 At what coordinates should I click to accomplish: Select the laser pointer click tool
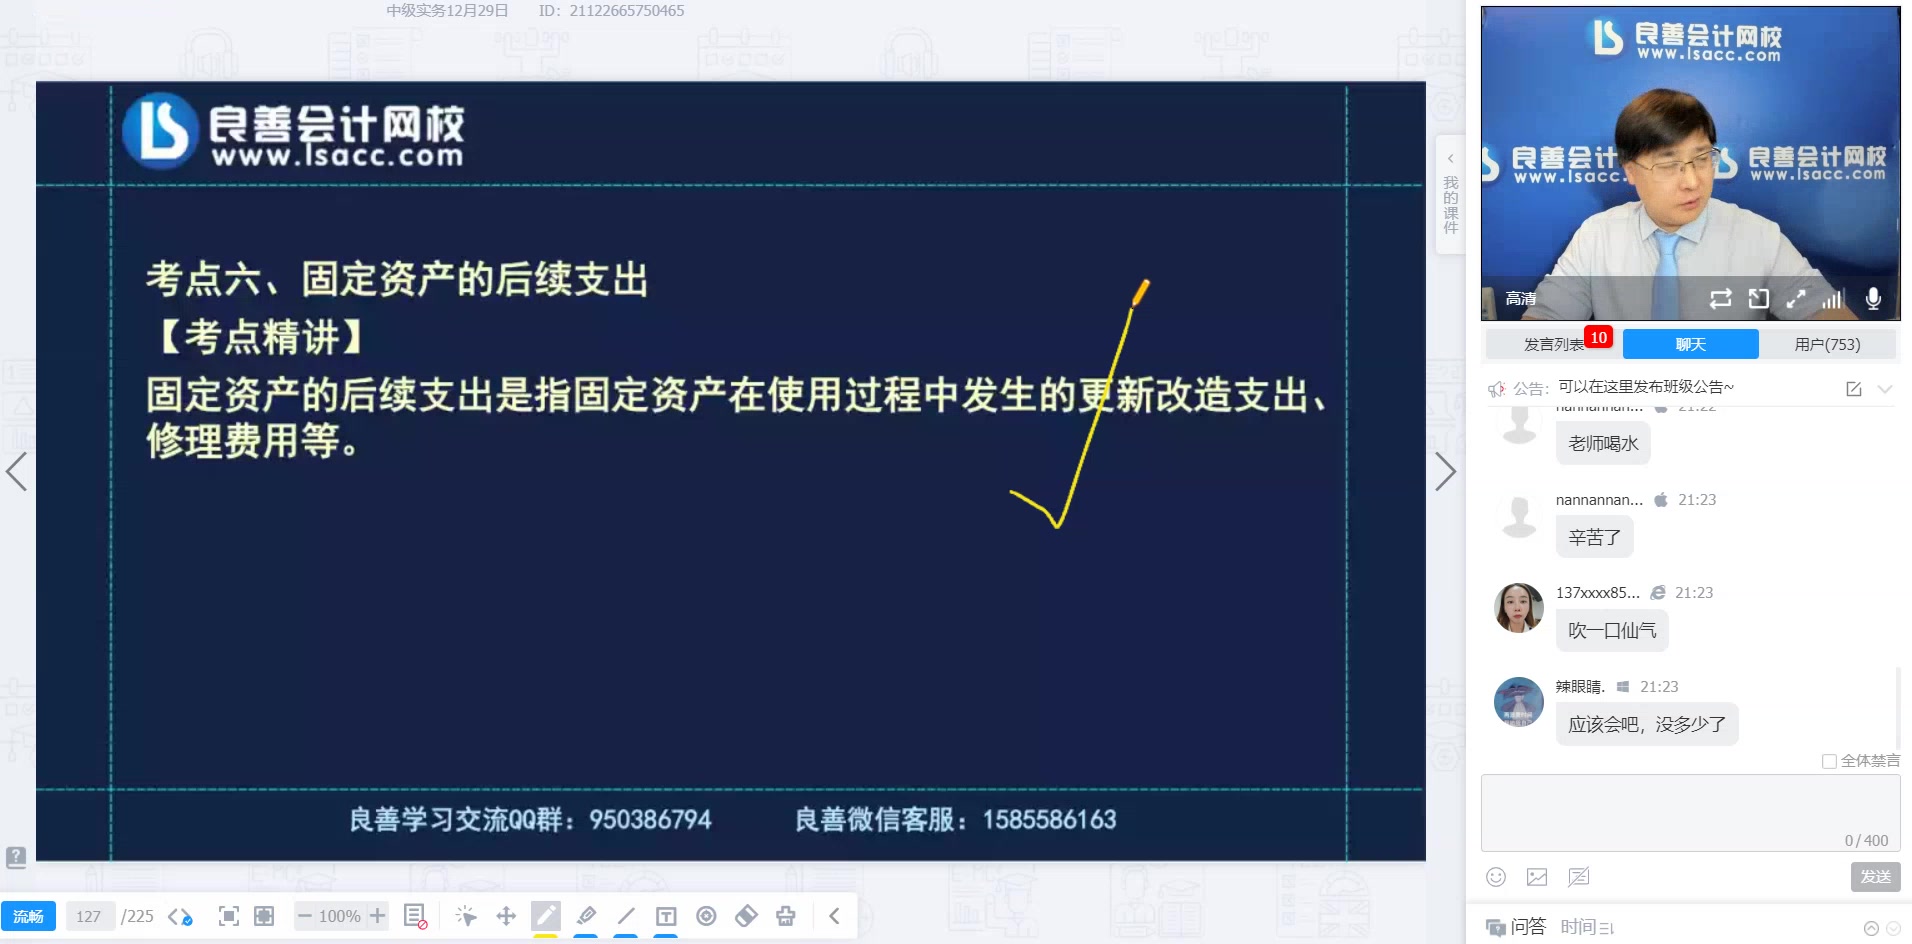[x=466, y=916]
